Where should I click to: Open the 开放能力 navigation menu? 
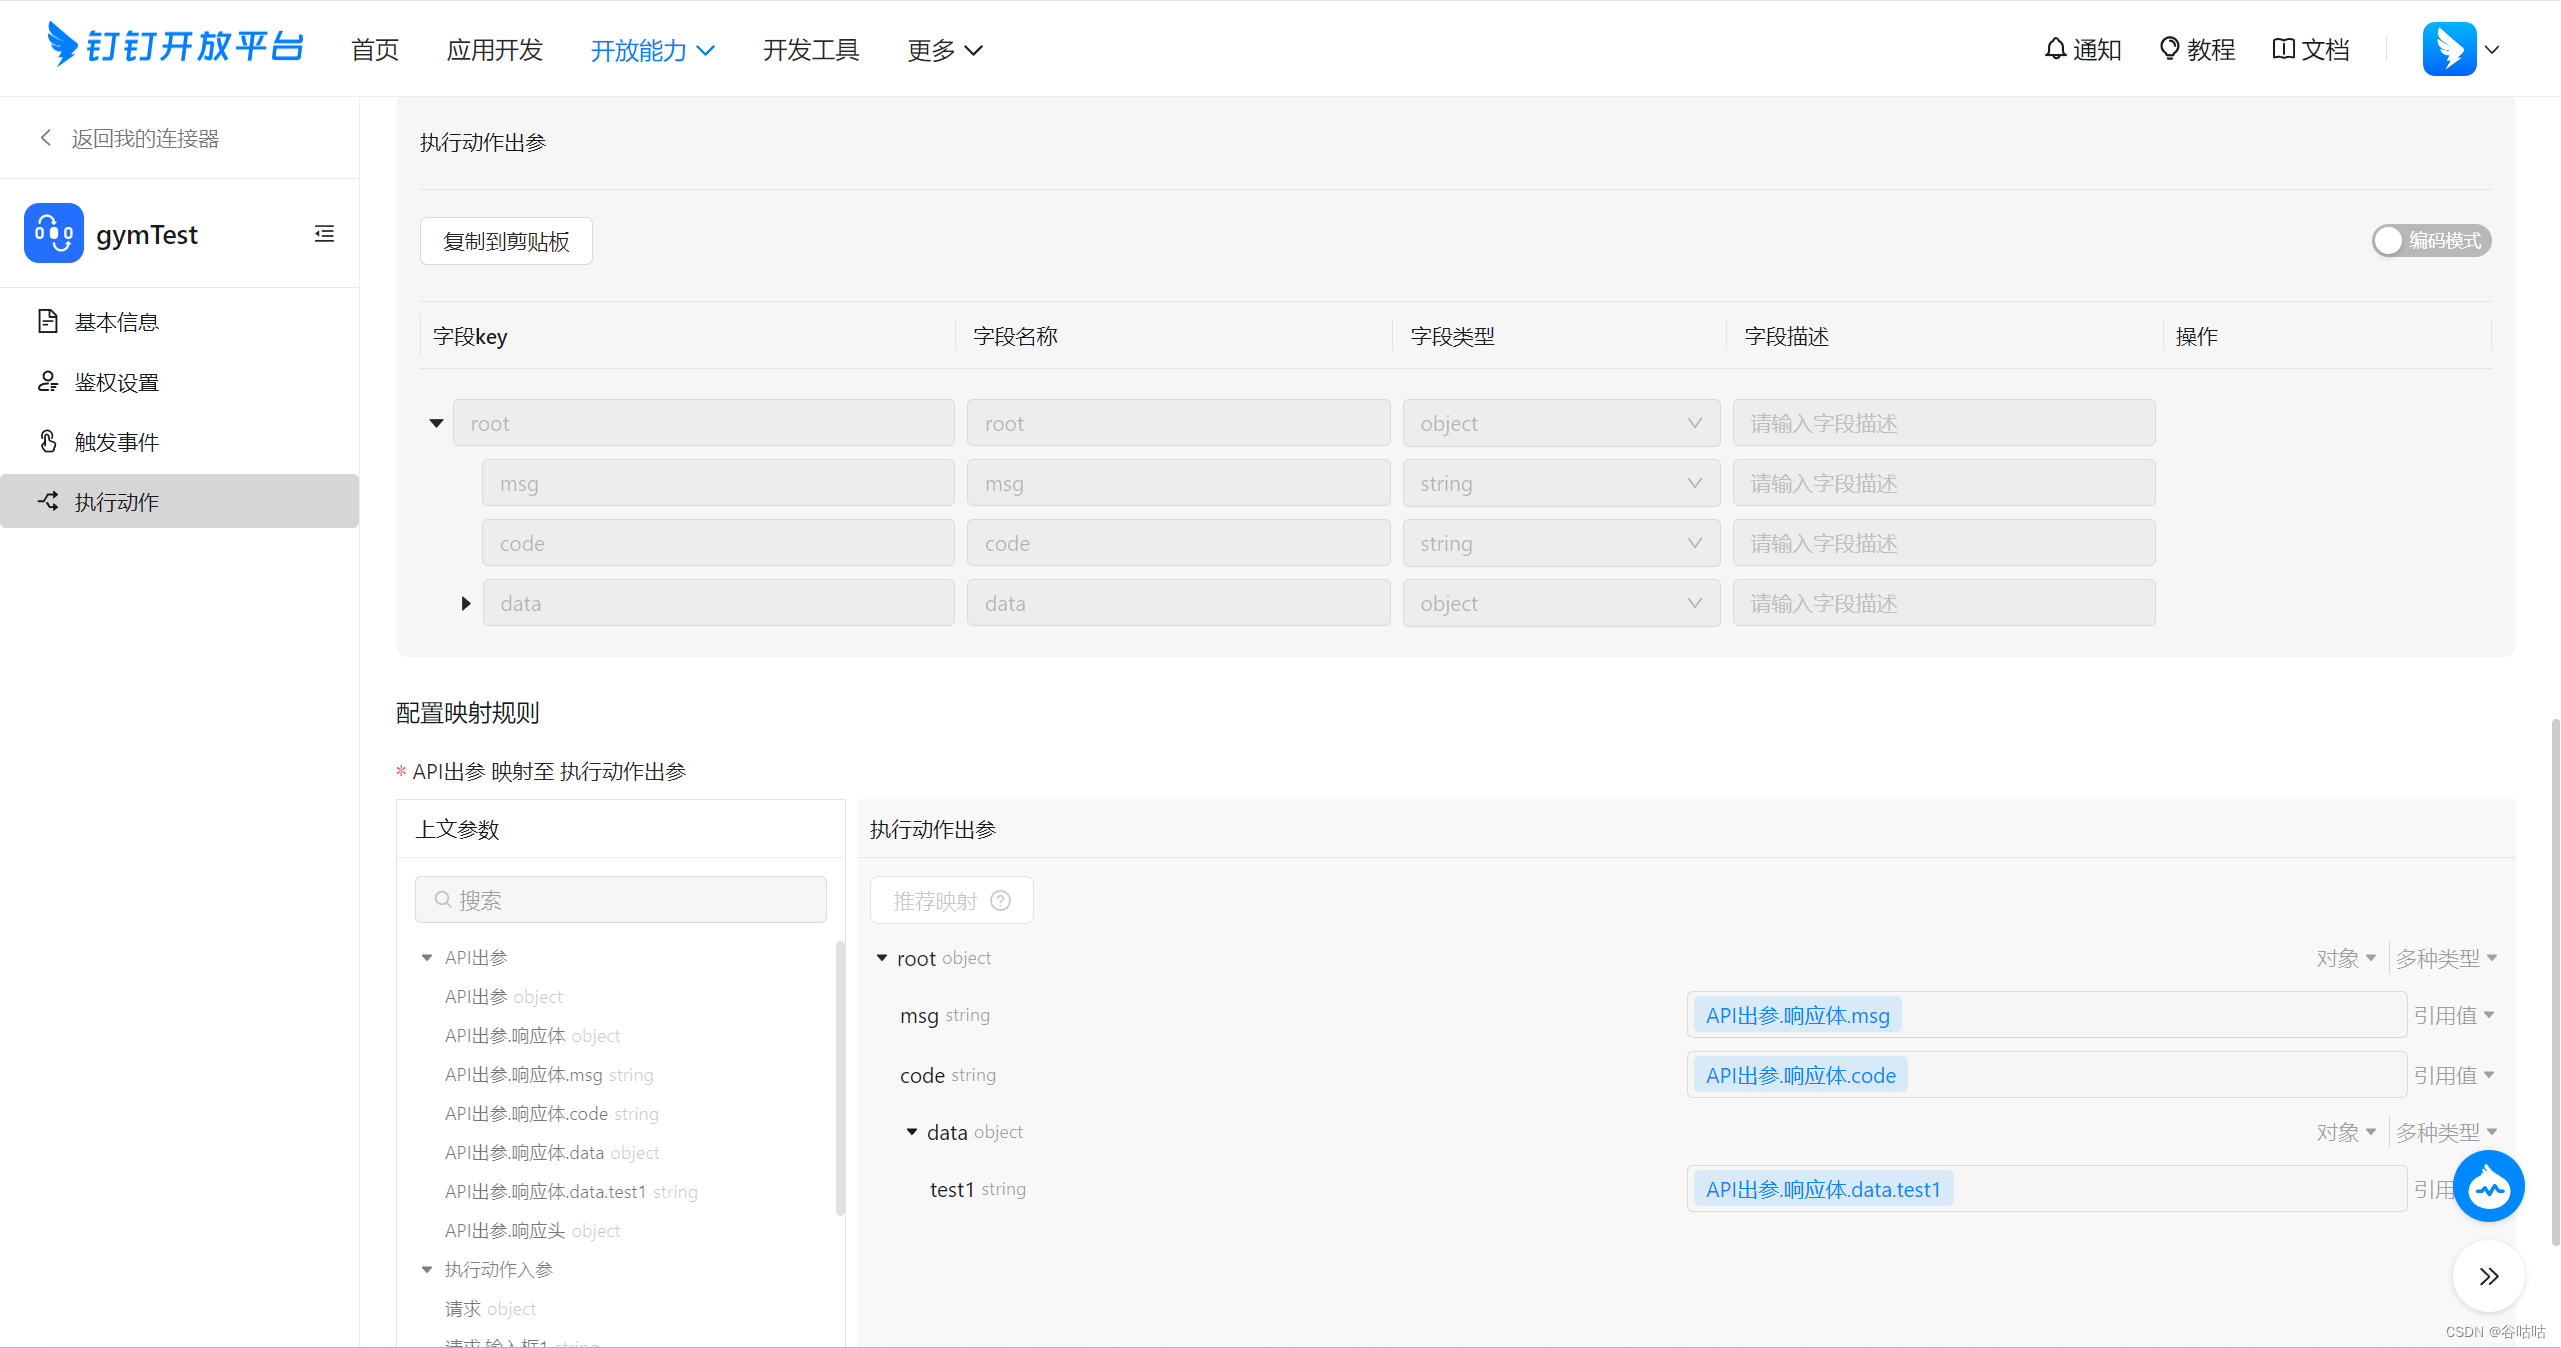pyautogui.click(x=652, y=50)
